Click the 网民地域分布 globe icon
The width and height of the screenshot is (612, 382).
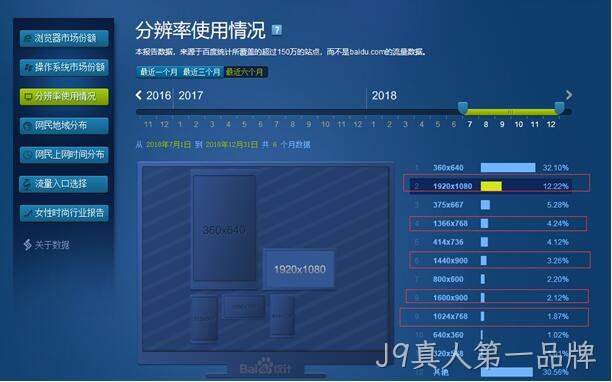[27, 126]
